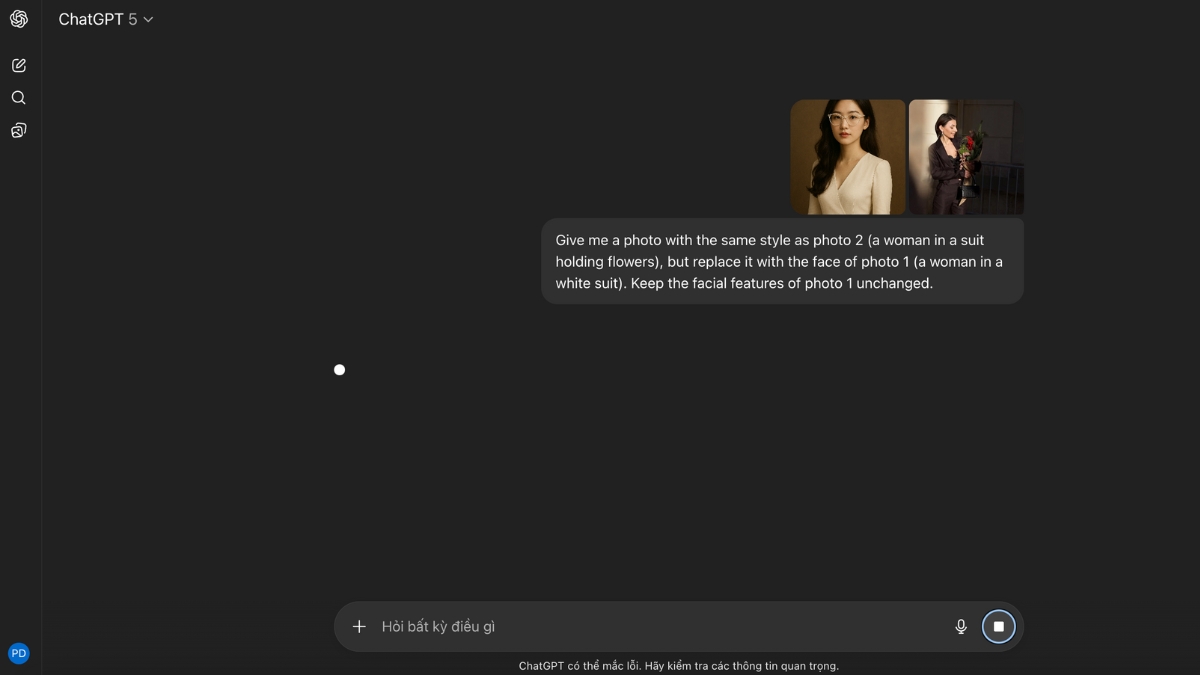Click the ChatGPT logo at the sidebar top

click(x=18, y=18)
